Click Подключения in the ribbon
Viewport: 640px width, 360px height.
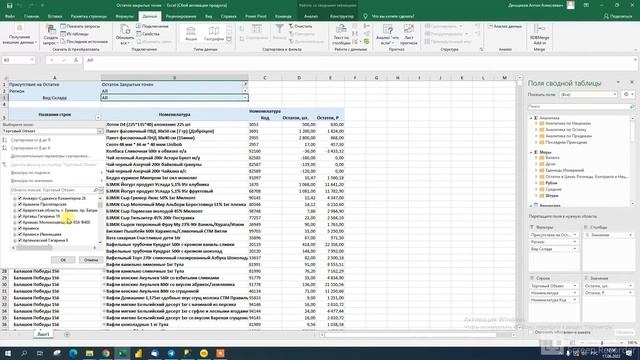click(152, 26)
